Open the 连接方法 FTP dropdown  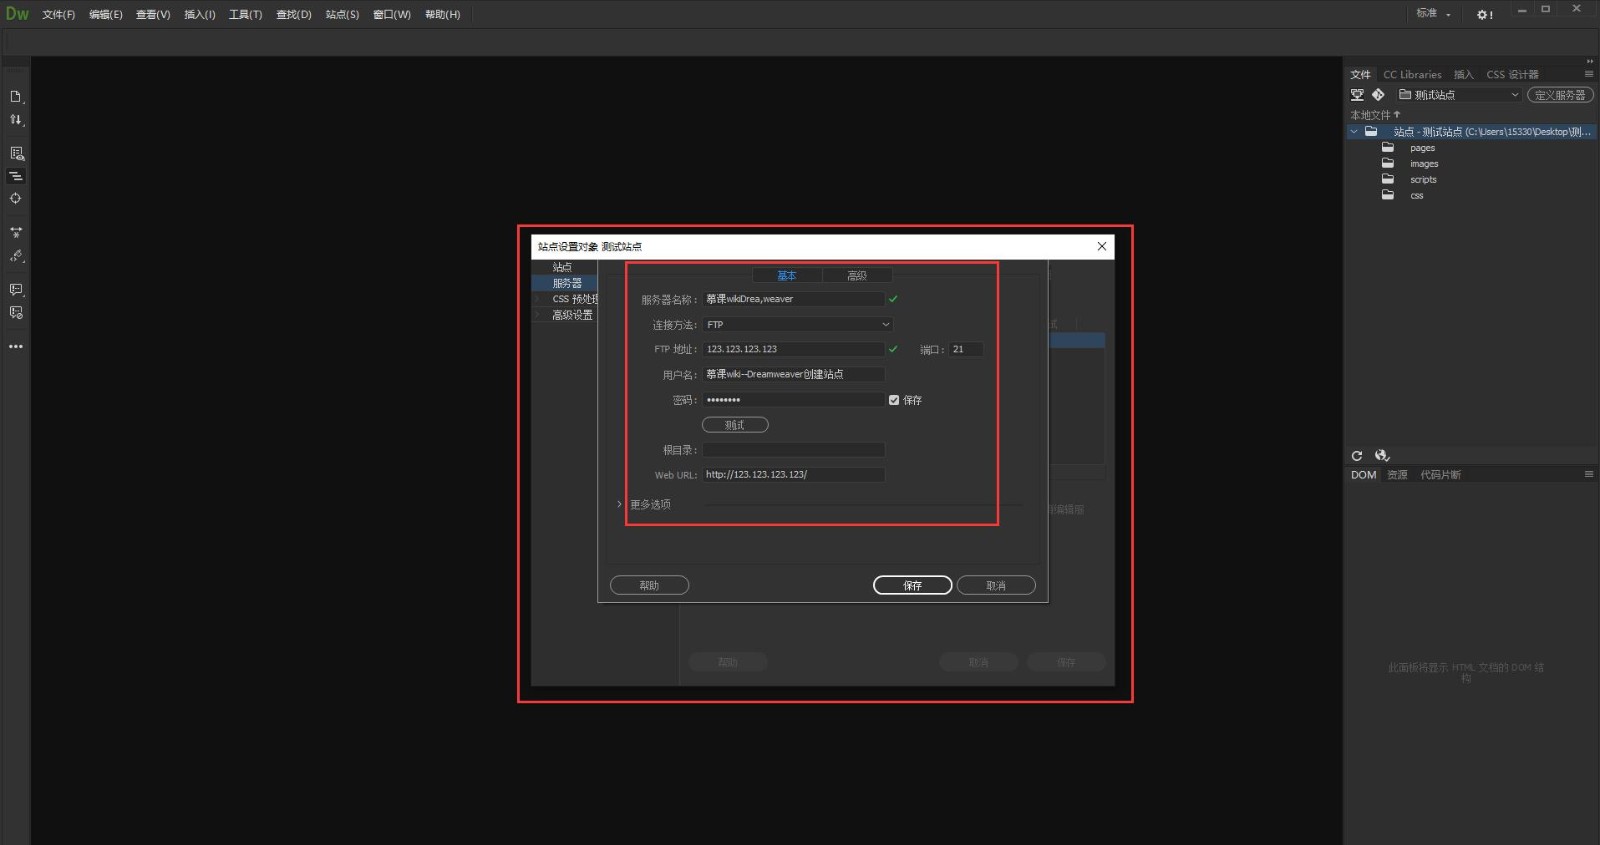pyautogui.click(x=797, y=324)
